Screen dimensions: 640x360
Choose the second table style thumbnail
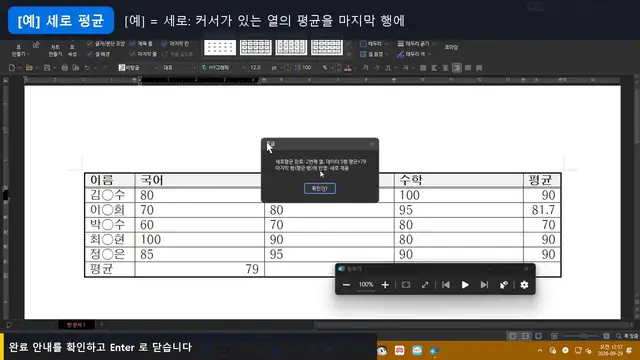point(256,47)
